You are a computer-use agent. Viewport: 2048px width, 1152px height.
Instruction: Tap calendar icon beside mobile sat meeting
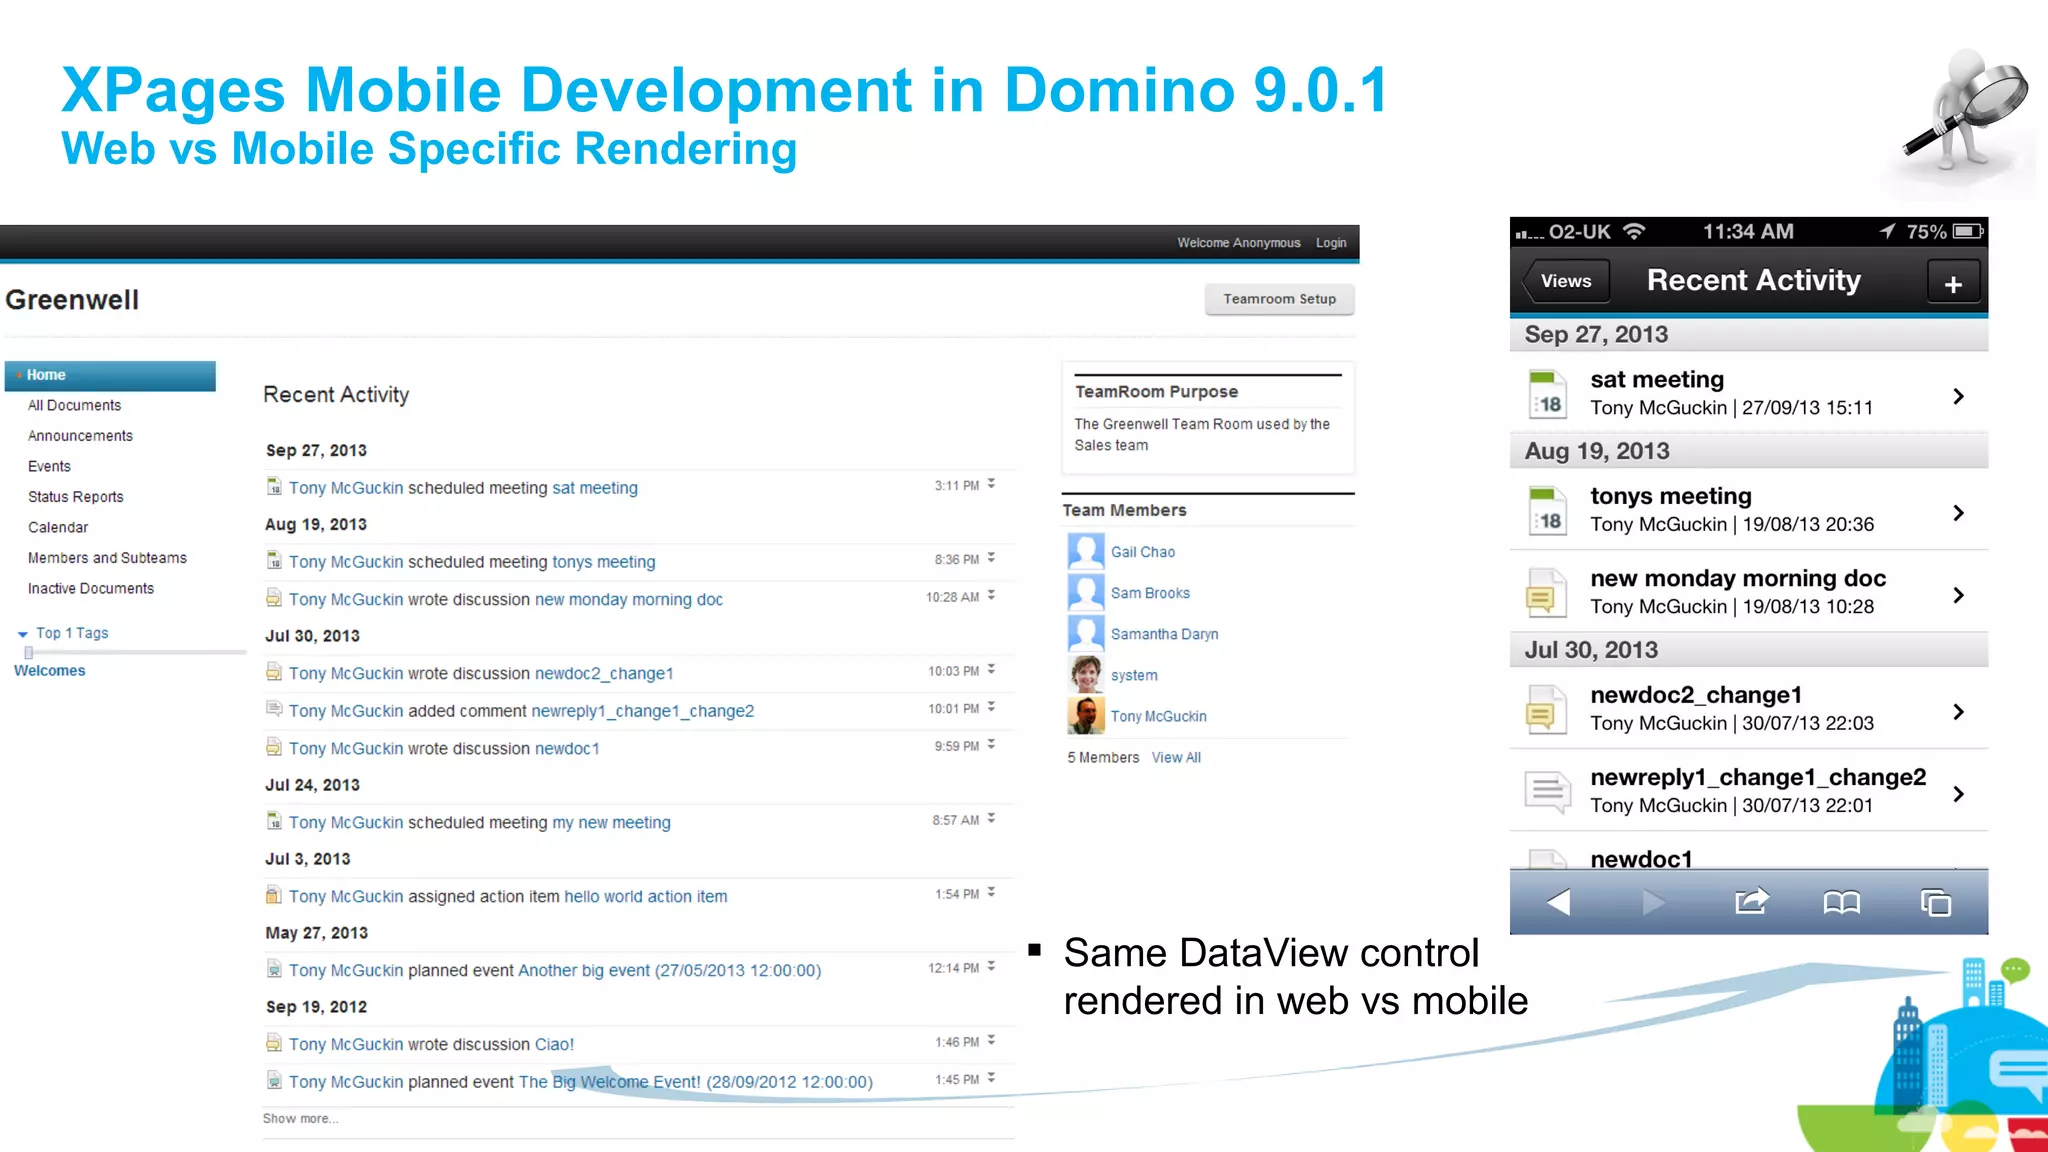(1547, 394)
